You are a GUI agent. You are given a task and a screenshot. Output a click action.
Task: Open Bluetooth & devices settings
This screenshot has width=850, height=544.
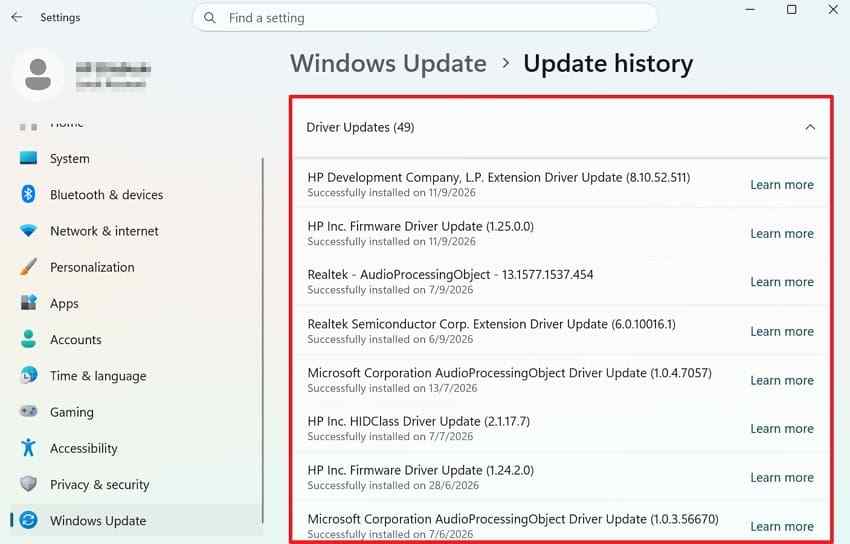(x=137, y=195)
